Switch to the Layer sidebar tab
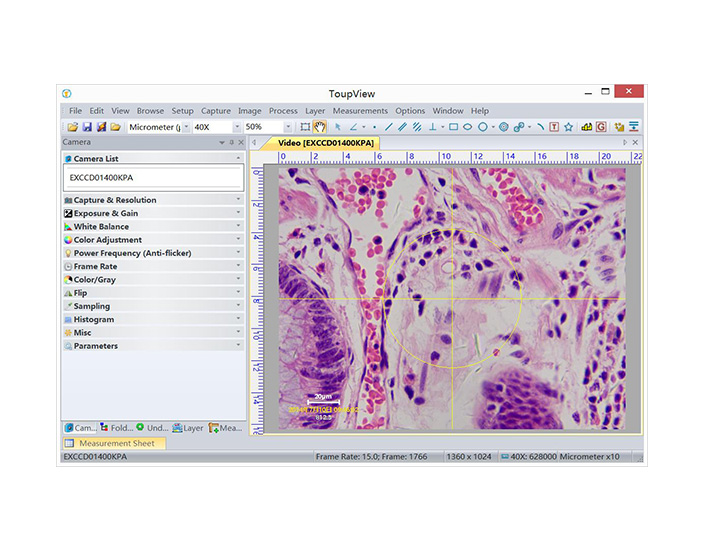 [188, 428]
